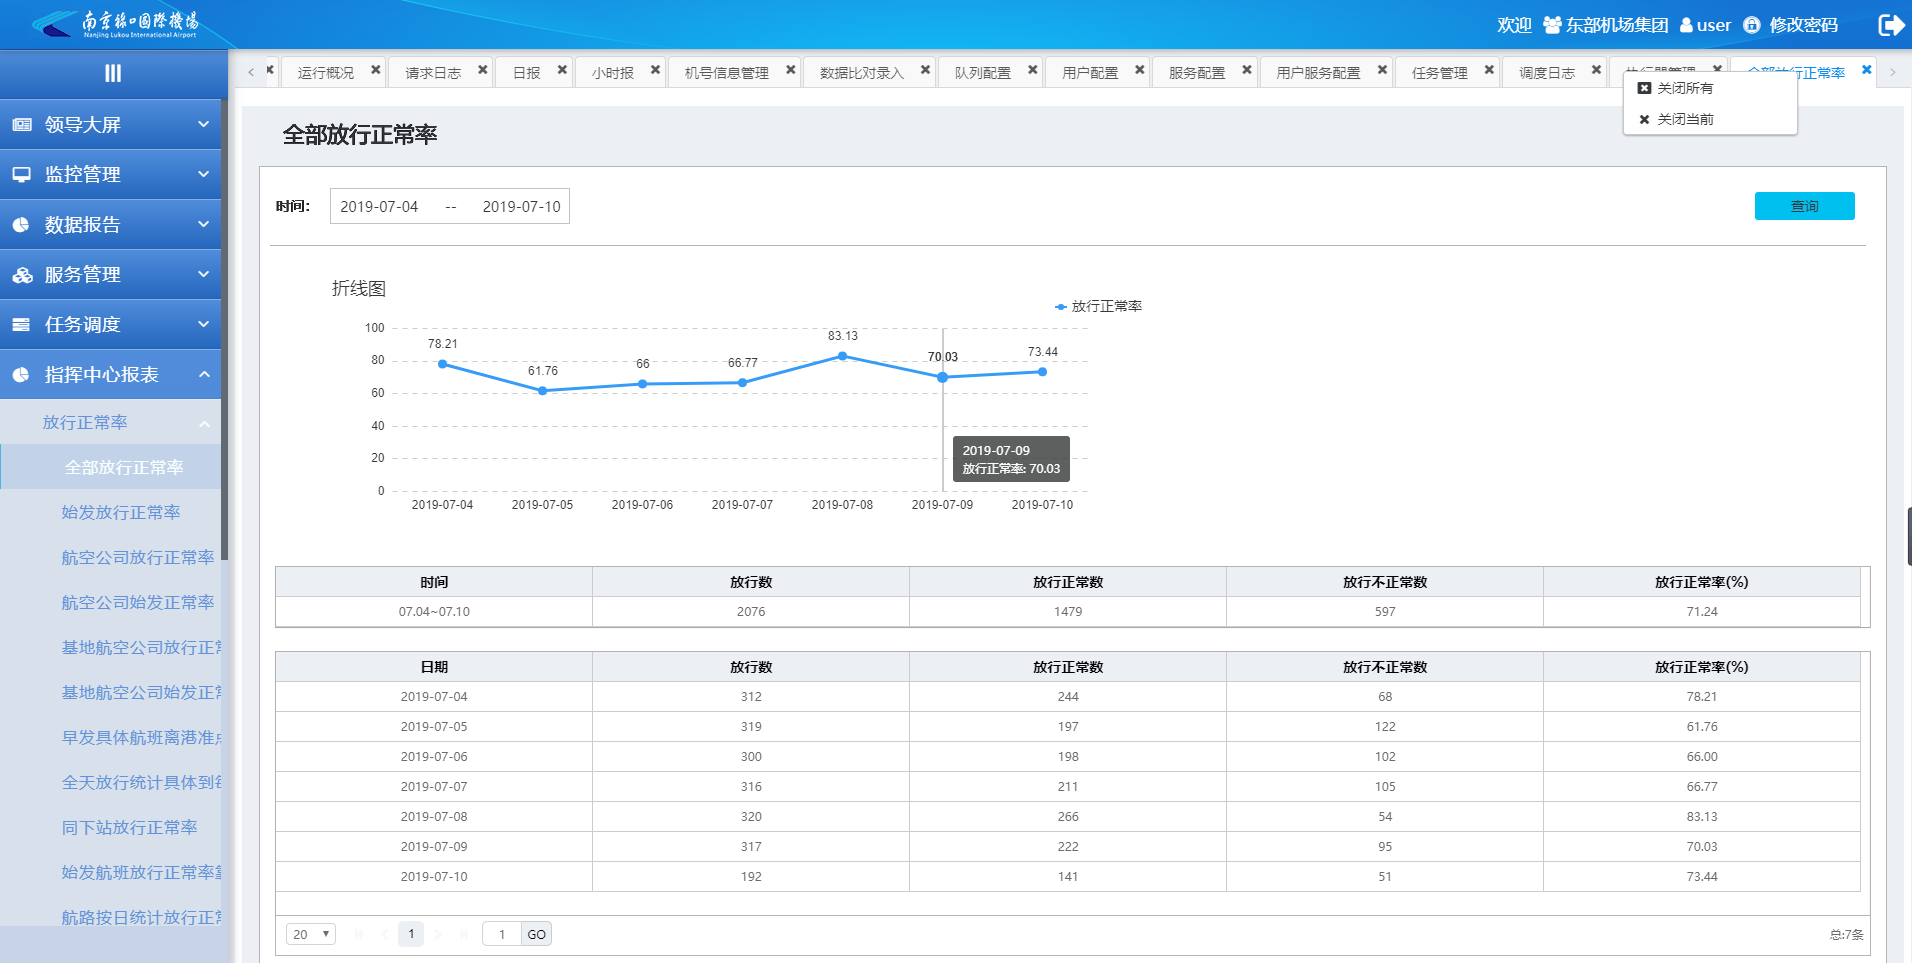
Task: Click the start date field 2019-07-04
Action: 379,206
